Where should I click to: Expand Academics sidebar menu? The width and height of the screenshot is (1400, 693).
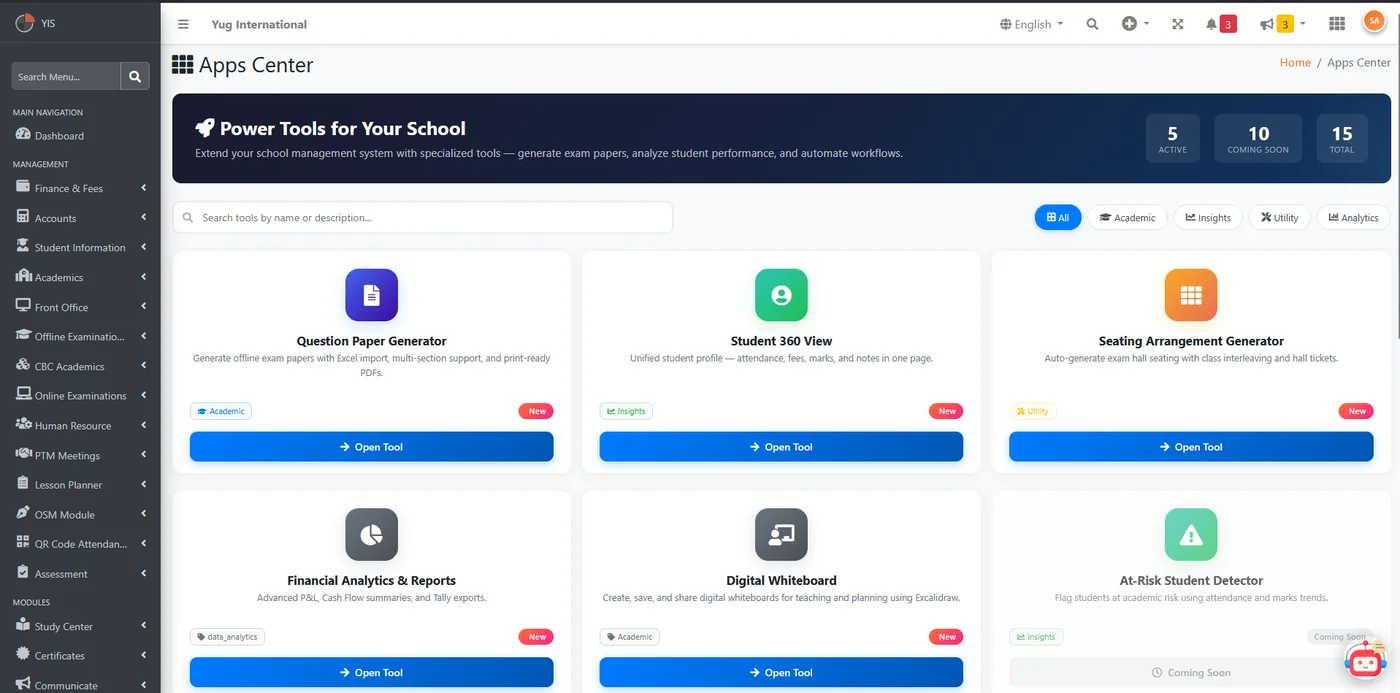coord(80,277)
